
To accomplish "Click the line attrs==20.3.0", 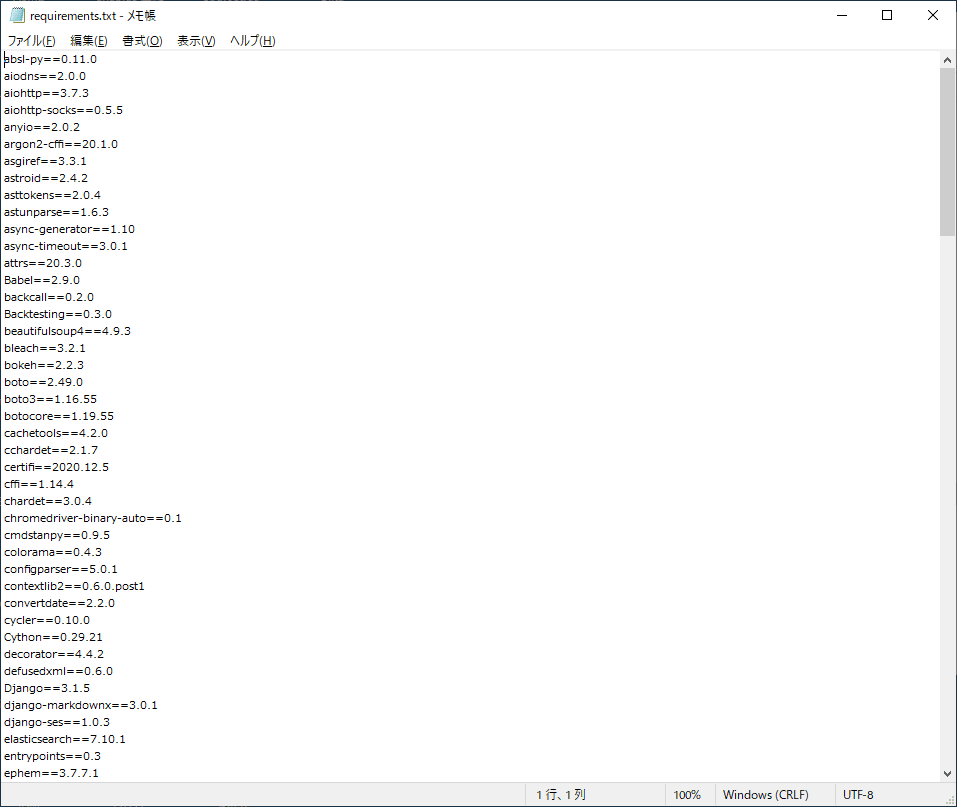I will [43, 263].
